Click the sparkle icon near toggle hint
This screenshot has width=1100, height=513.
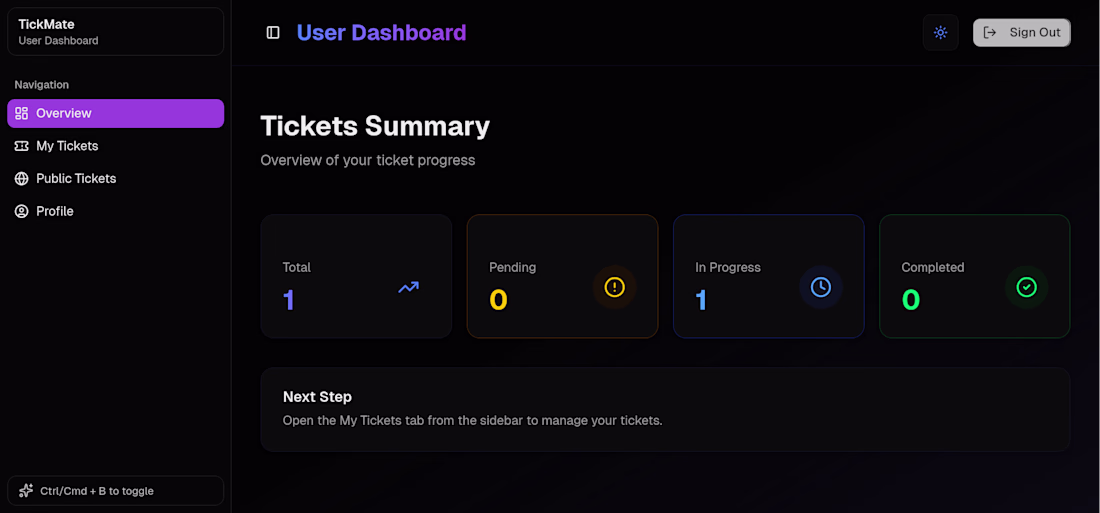coord(26,491)
